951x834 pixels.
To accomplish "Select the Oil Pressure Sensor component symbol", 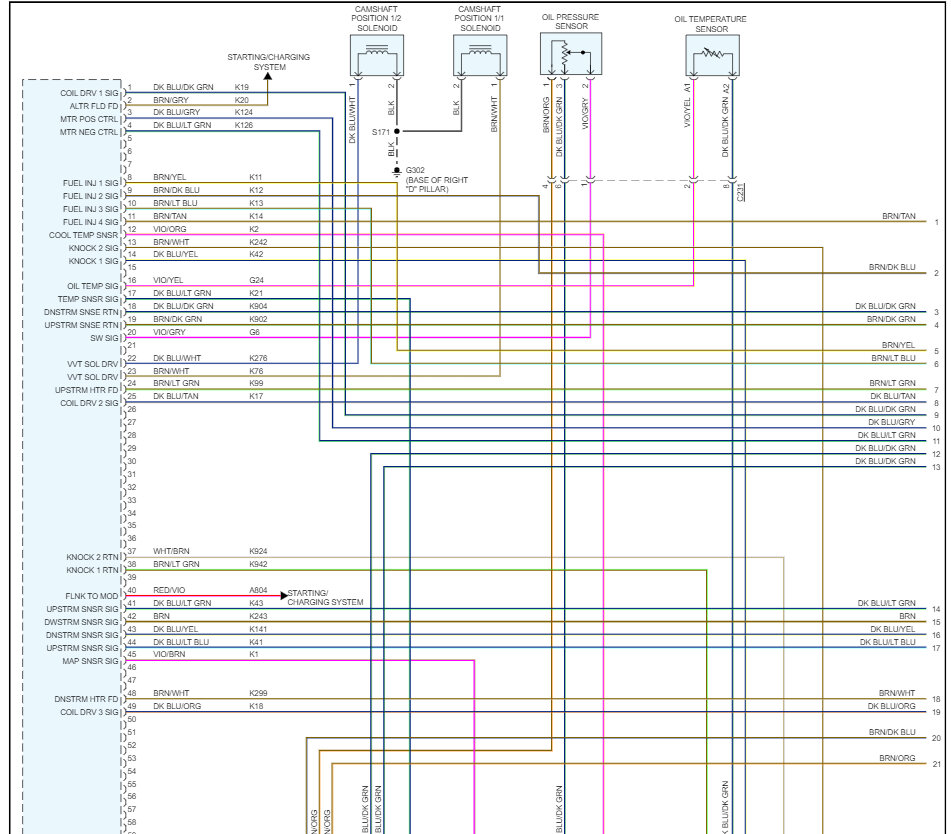I will pos(571,54).
